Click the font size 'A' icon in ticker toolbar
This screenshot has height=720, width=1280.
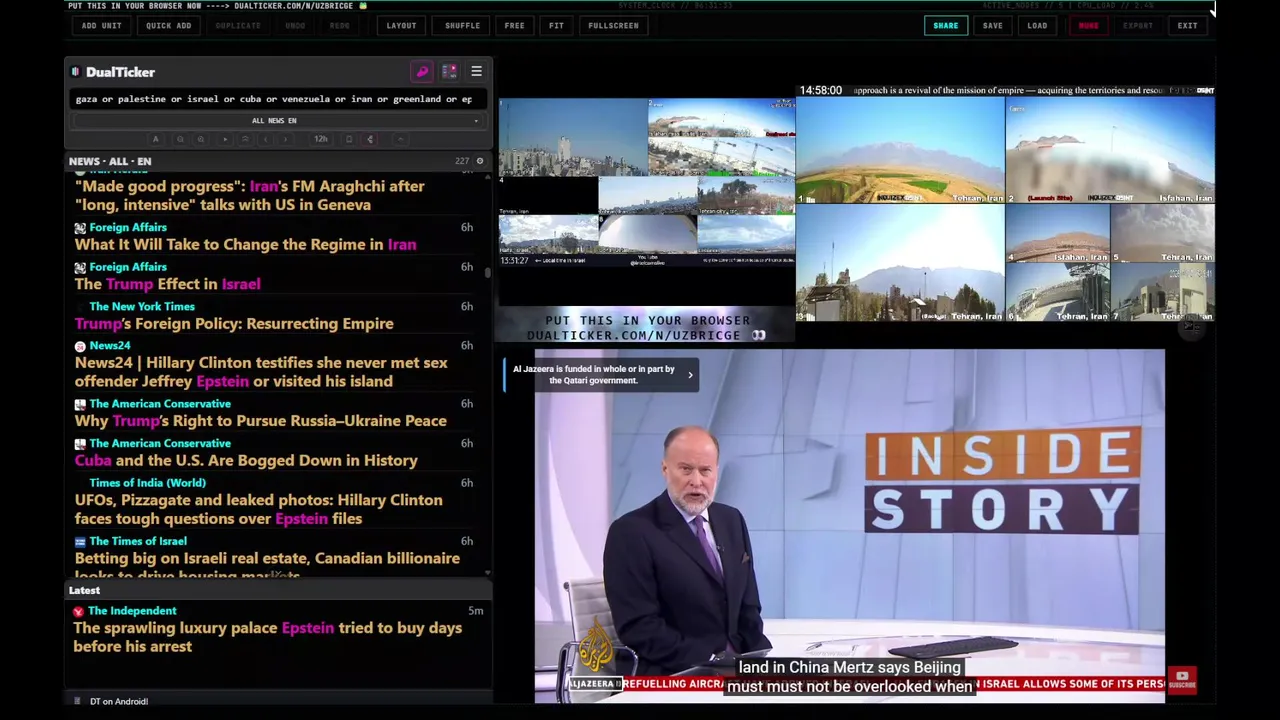pos(155,139)
